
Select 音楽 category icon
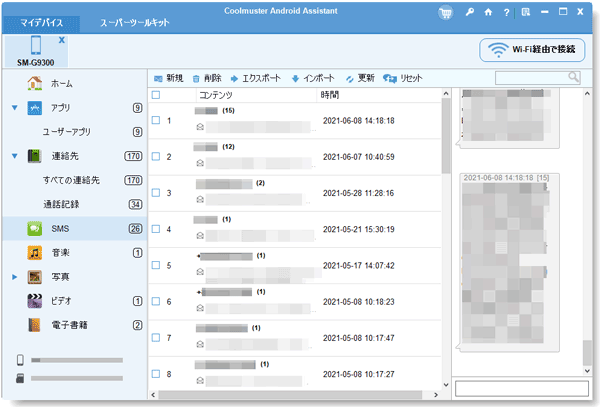pyautogui.click(x=34, y=253)
